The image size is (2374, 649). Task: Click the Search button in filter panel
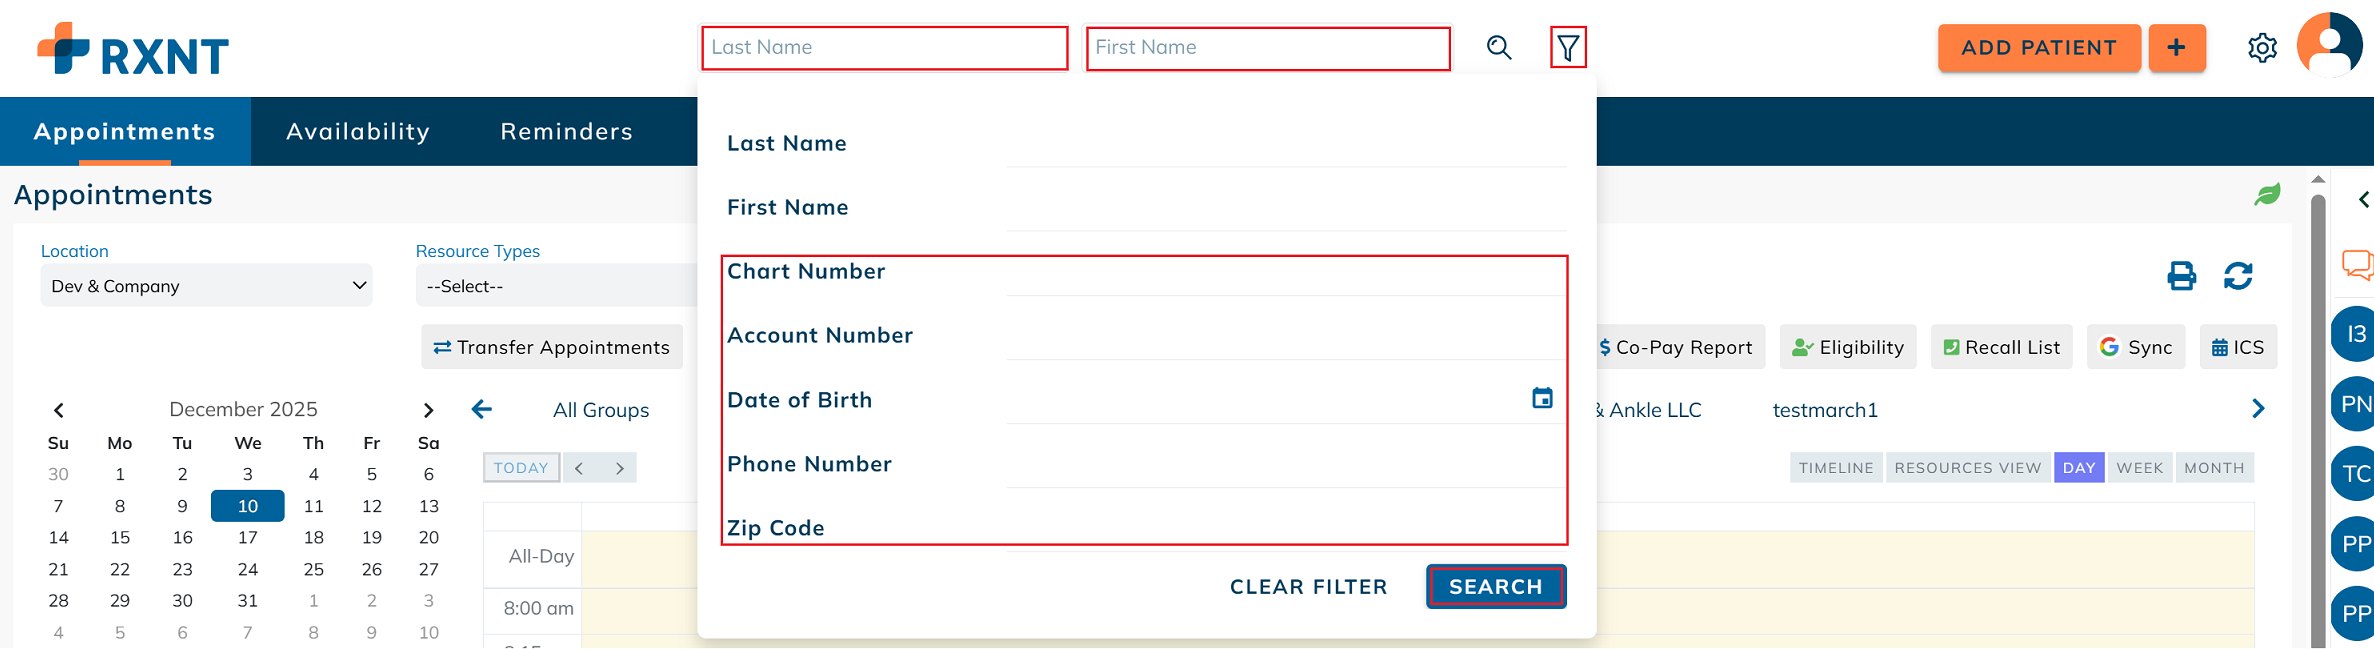pos(1495,587)
